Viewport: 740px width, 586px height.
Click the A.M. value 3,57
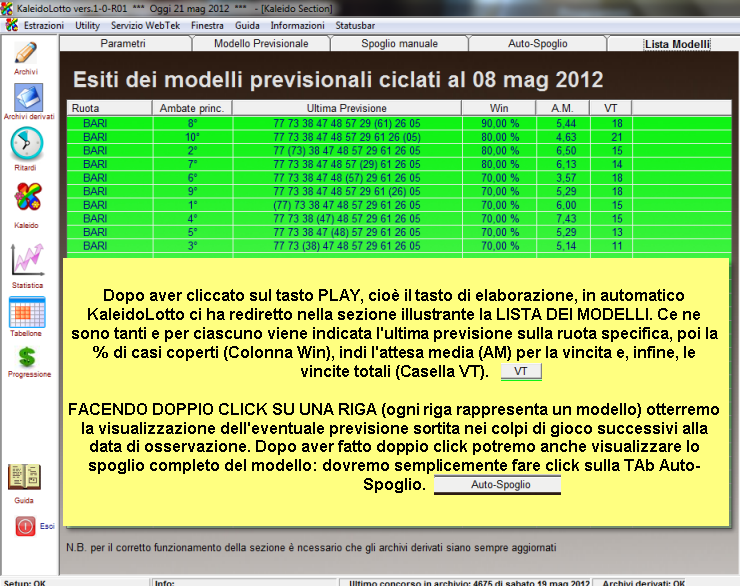click(x=565, y=178)
